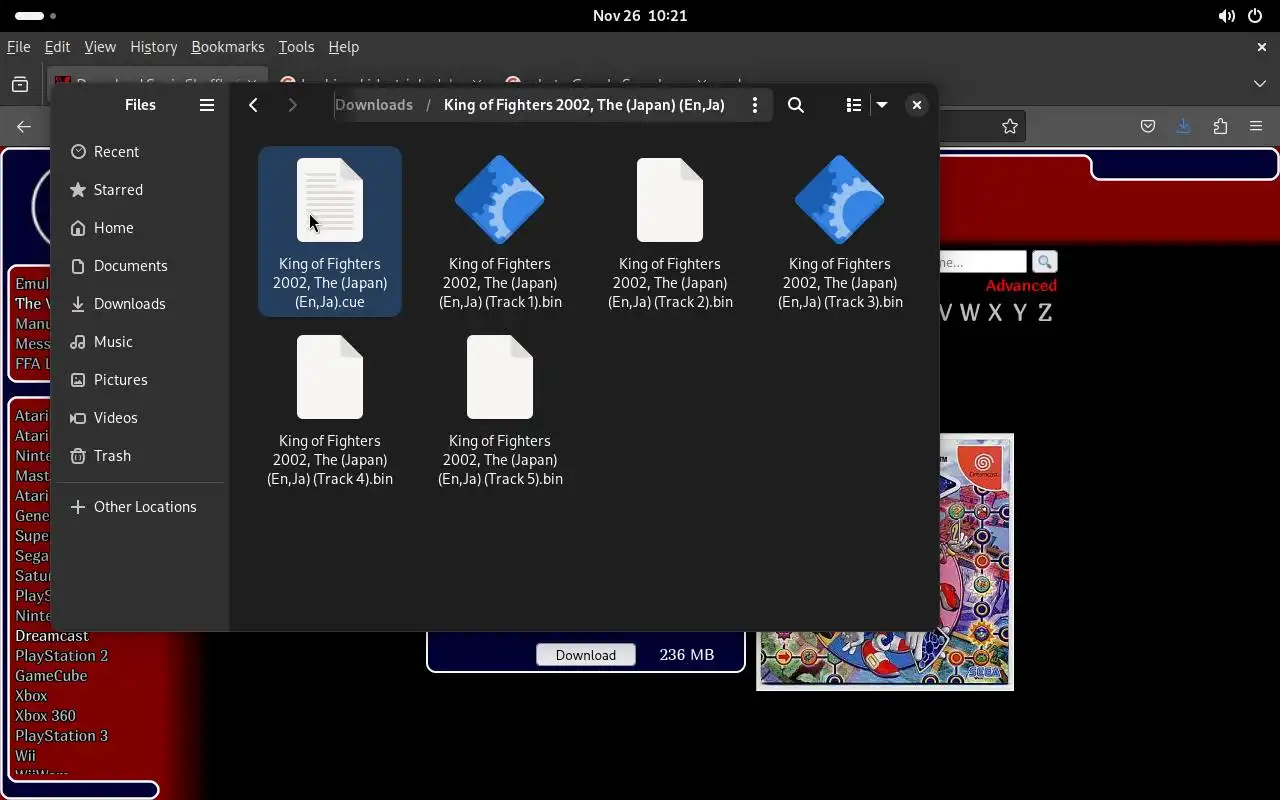Search files with magnifier icon
Image resolution: width=1280 pixels, height=800 pixels.
[x=796, y=105]
